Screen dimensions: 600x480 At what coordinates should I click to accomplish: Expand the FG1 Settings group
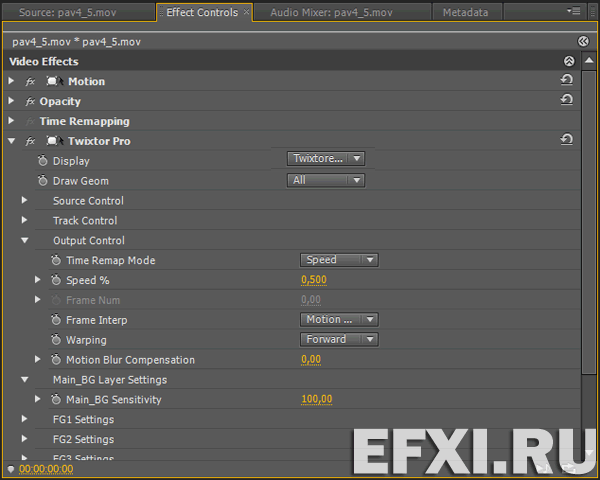point(24,419)
